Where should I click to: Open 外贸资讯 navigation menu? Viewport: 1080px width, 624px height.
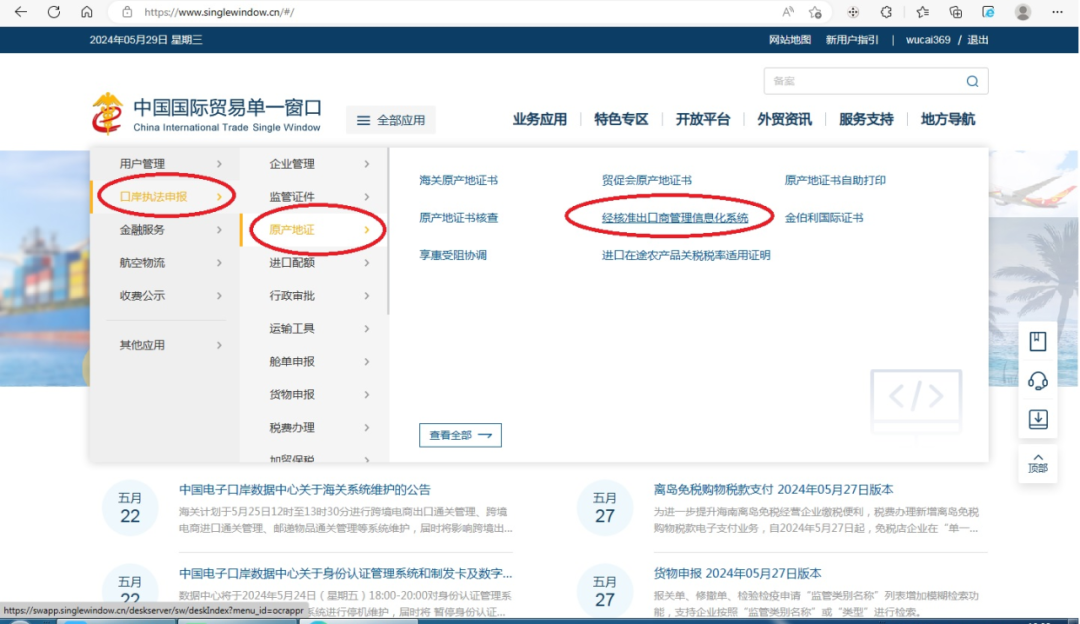point(784,119)
